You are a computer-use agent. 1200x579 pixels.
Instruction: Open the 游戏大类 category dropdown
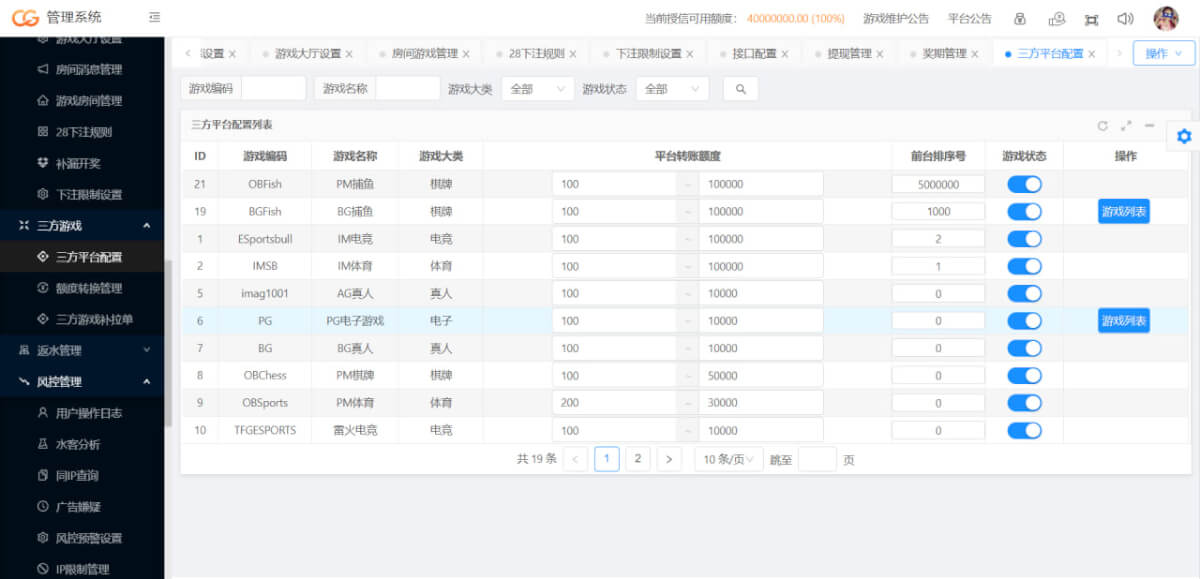(537, 89)
